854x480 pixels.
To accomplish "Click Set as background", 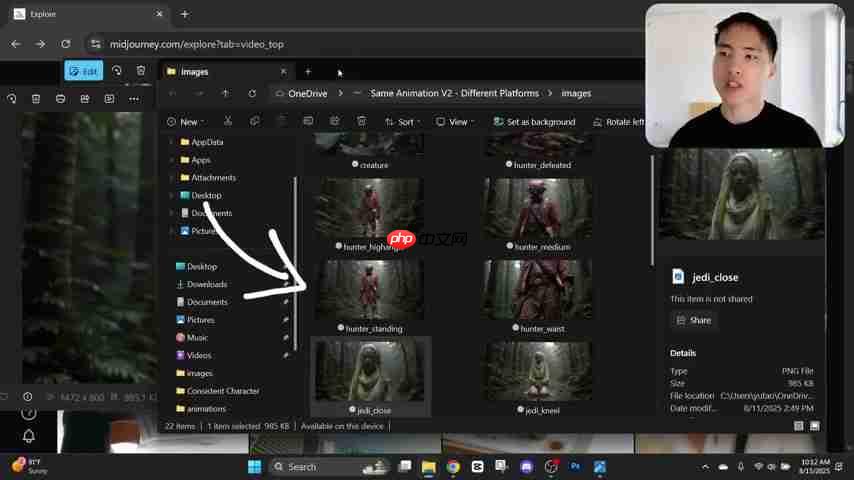I will 534,122.
